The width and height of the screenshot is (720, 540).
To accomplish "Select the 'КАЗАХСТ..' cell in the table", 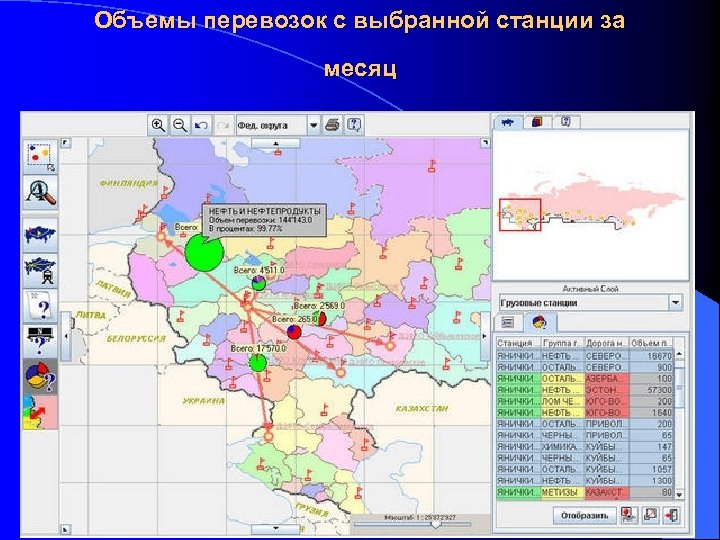I will click(606, 492).
